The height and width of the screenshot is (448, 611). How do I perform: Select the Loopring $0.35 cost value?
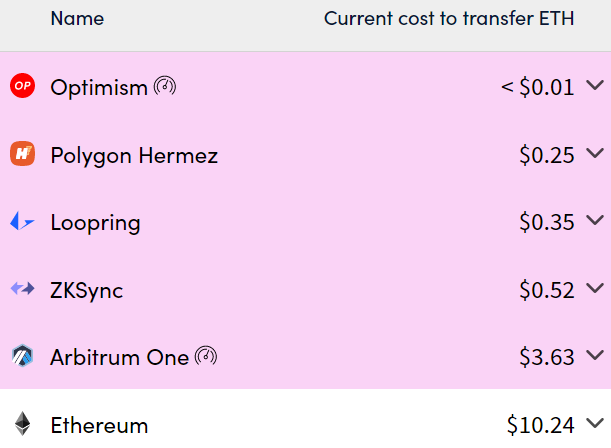pos(547,223)
